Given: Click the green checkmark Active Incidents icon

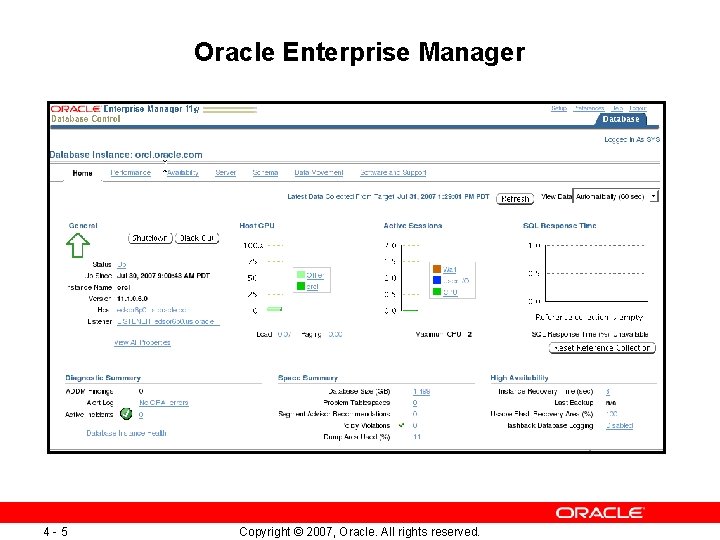Looking at the screenshot, I should pos(125,414).
